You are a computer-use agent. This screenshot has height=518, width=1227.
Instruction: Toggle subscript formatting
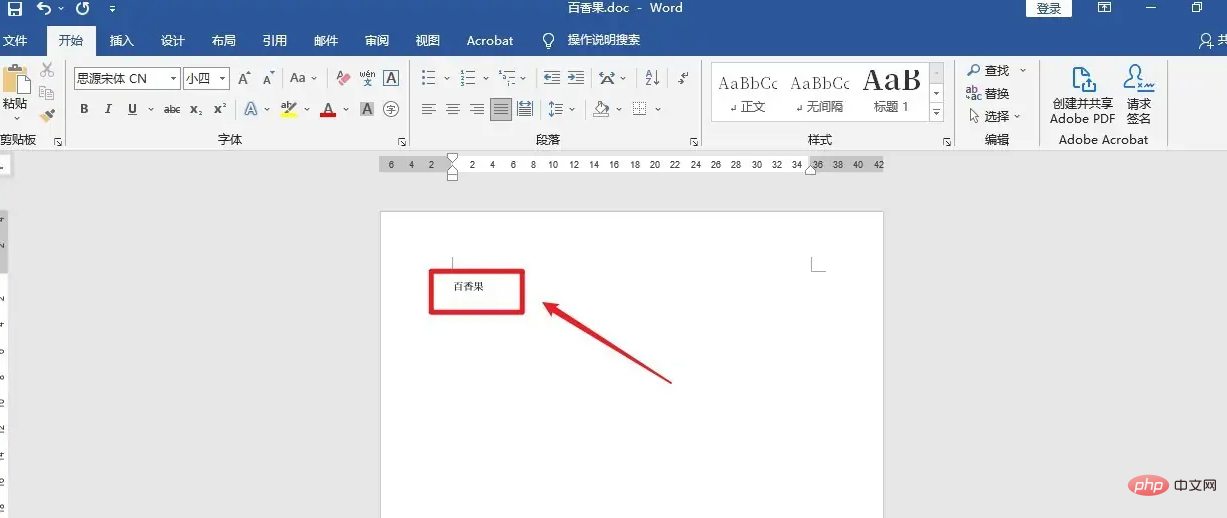point(196,109)
